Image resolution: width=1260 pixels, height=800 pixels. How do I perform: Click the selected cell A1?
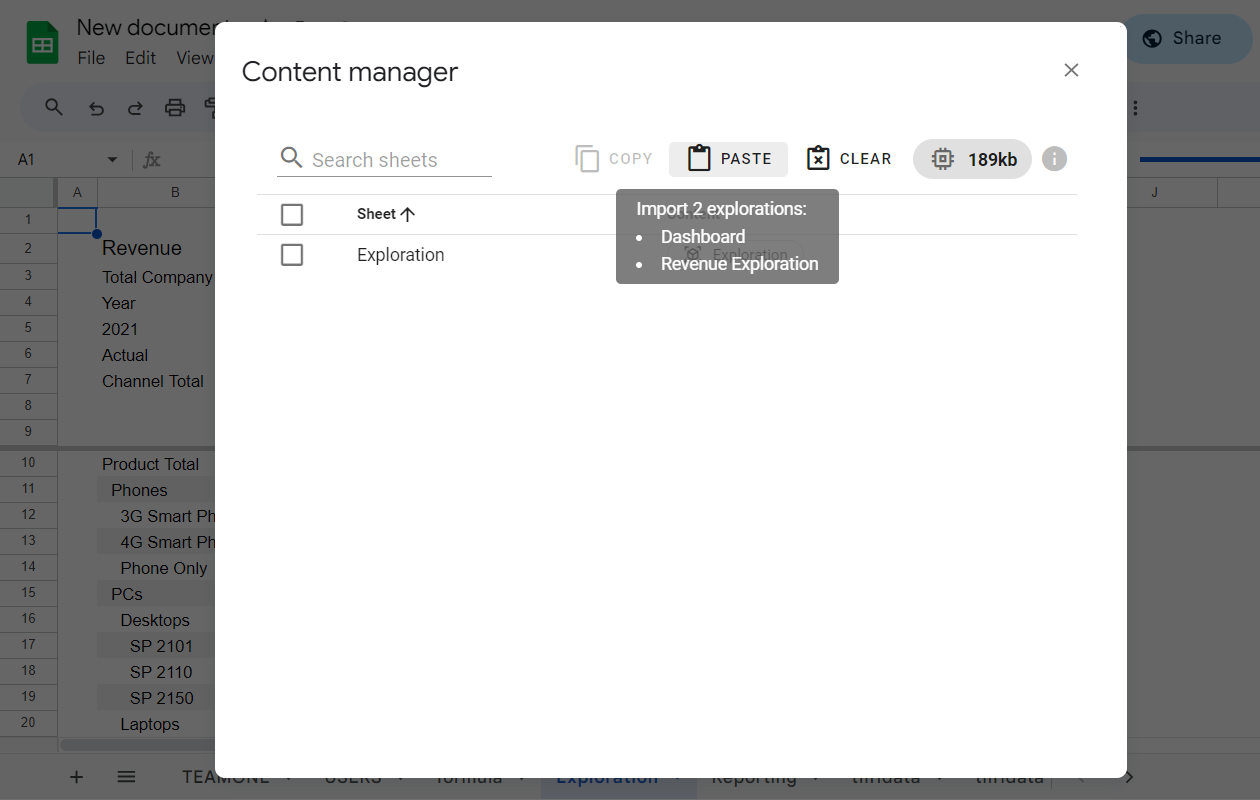(x=77, y=220)
